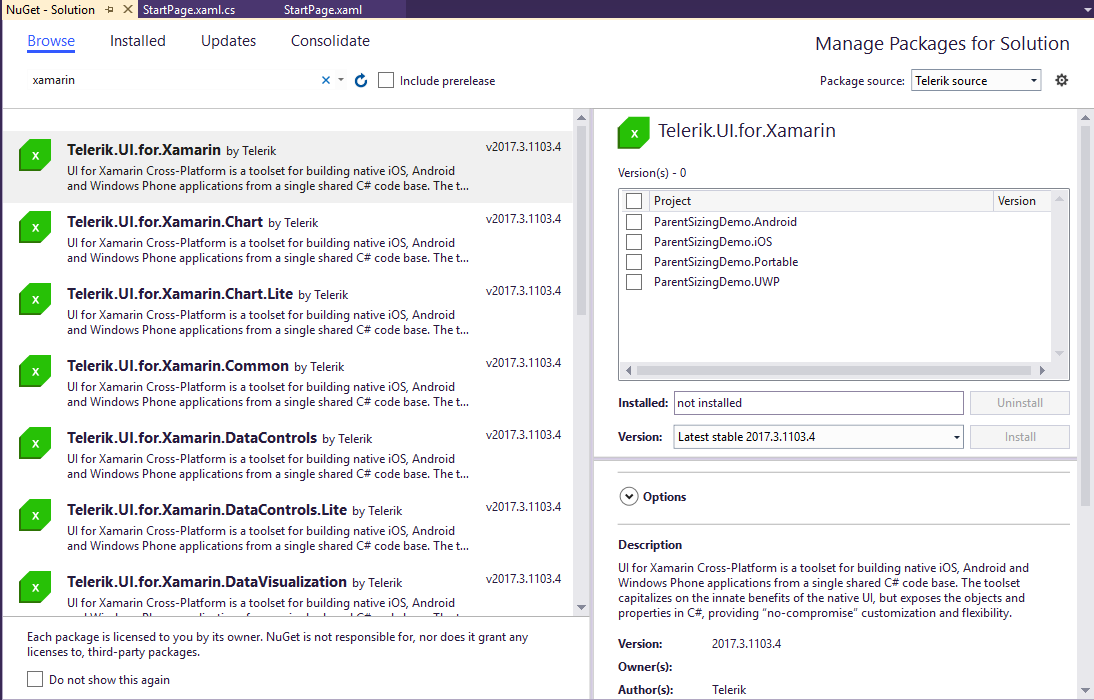
Task: Click the project list scroll right arrow
Action: coord(1042,371)
